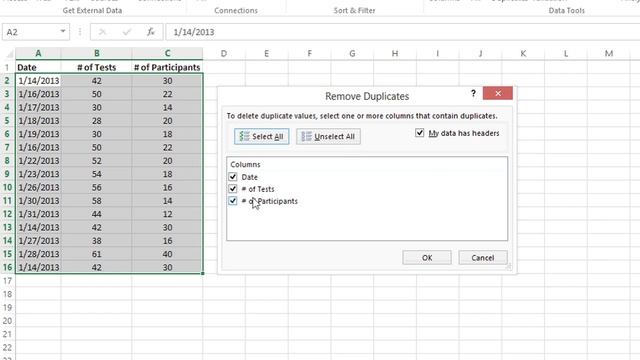The height and width of the screenshot is (360, 640).
Task: Click Cancel in Remove Duplicates dialog
Action: click(x=483, y=258)
